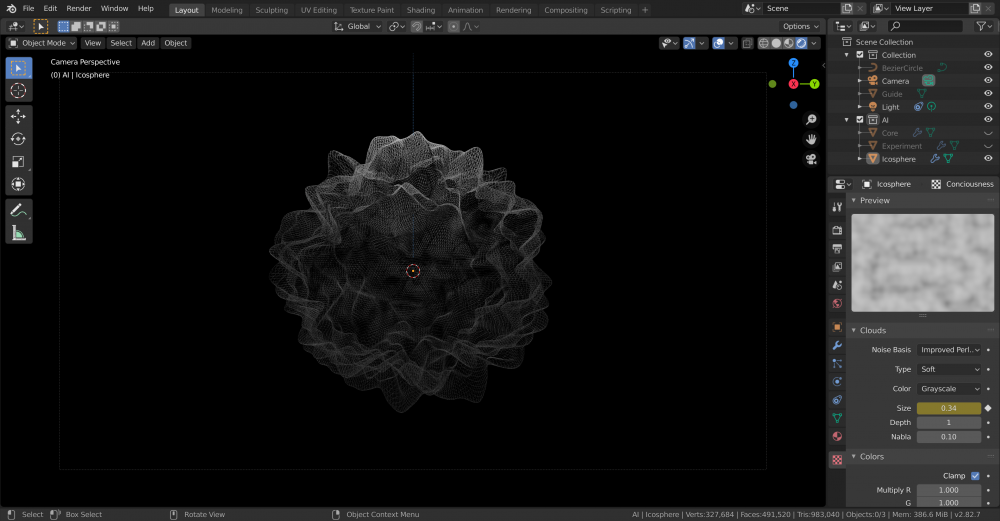Toggle the camera view button
Viewport: 1000px width, 521px height.
(812, 159)
